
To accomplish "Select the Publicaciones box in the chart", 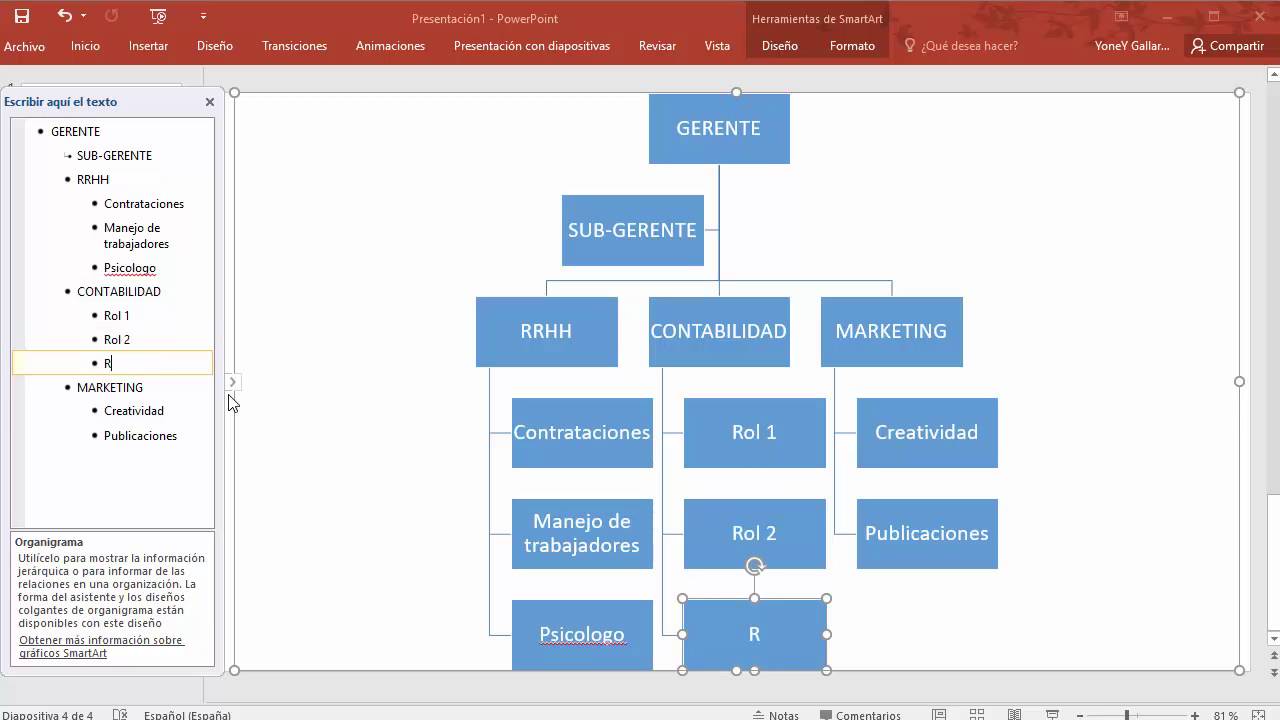I will coord(927,534).
